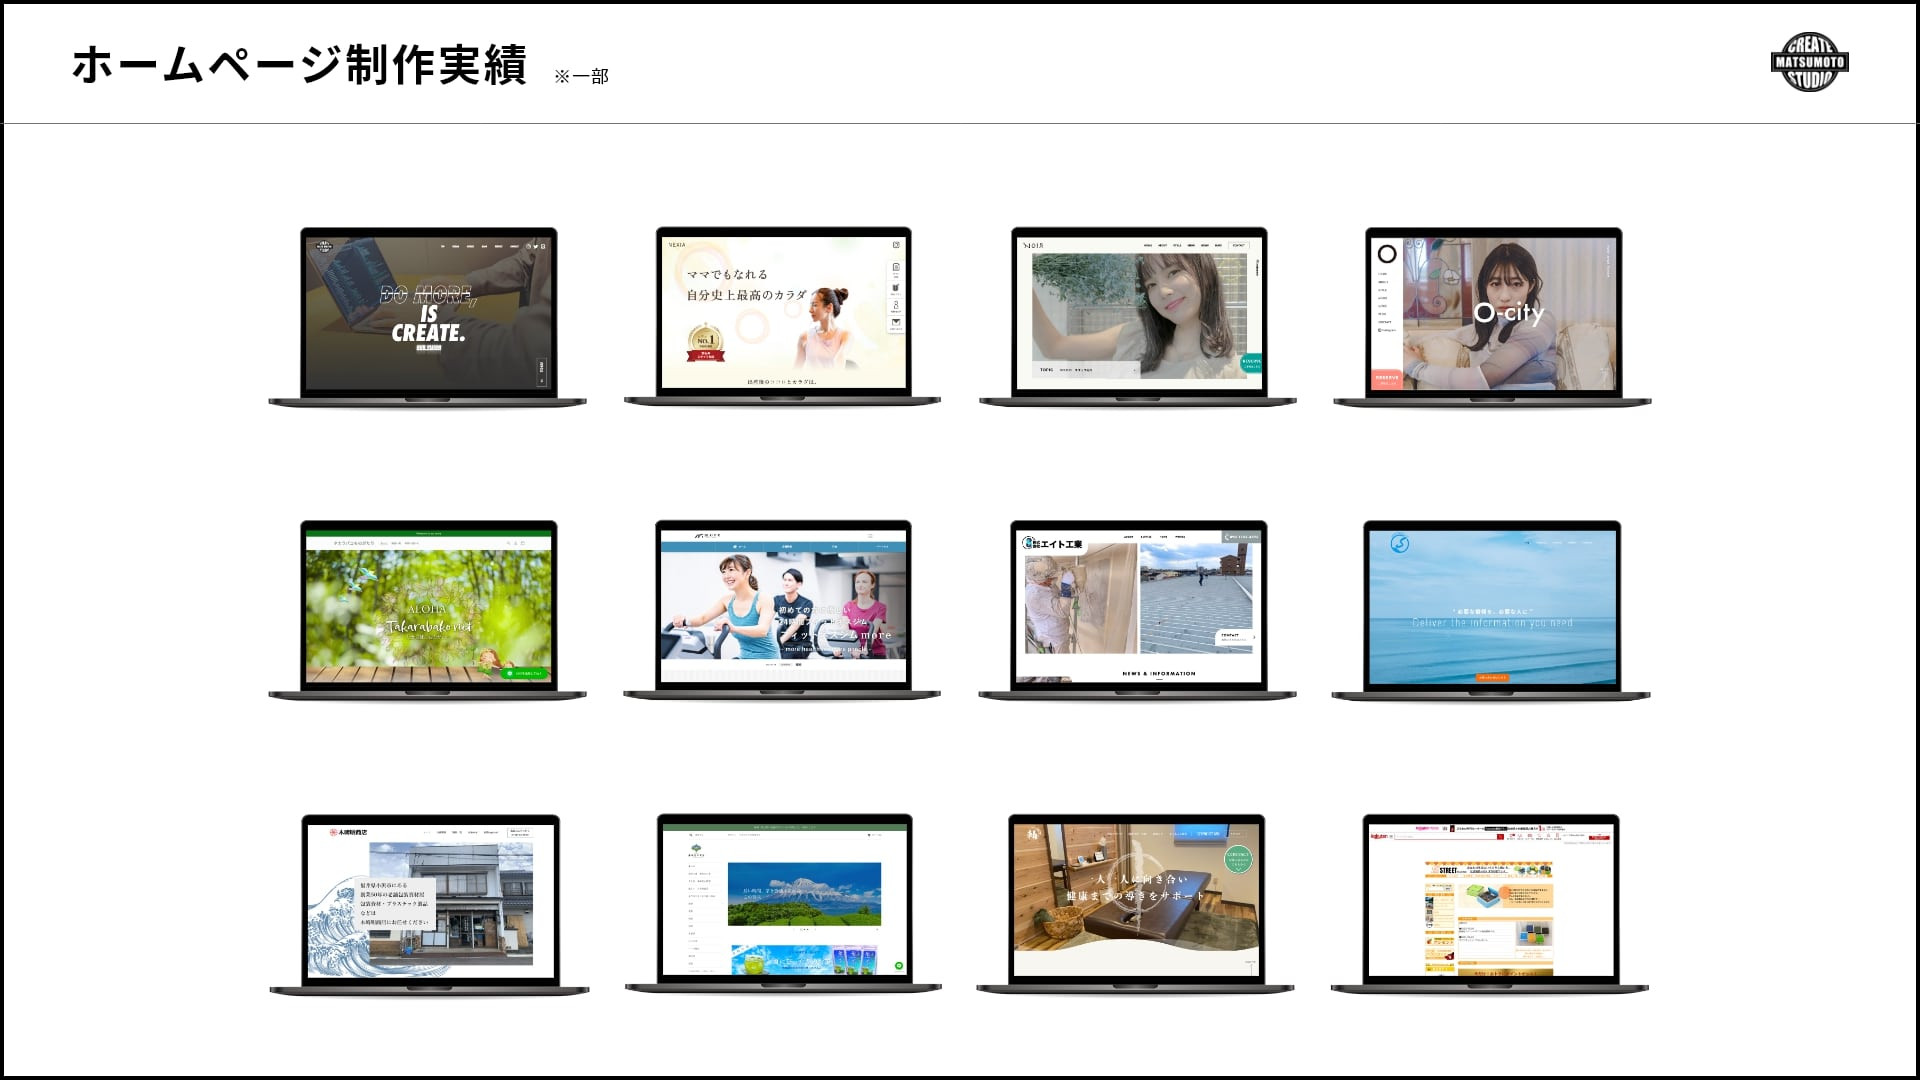
Task: Open the shopping cart icon on the NEXIA sidebar
Action: (x=897, y=287)
